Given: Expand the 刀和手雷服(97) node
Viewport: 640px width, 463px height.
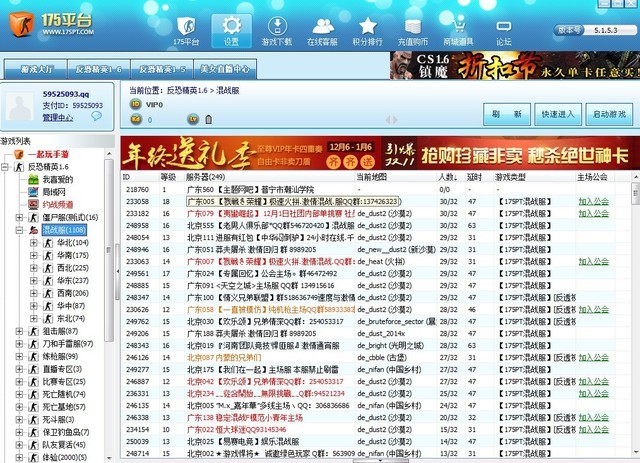Looking at the screenshot, I should point(19,344).
